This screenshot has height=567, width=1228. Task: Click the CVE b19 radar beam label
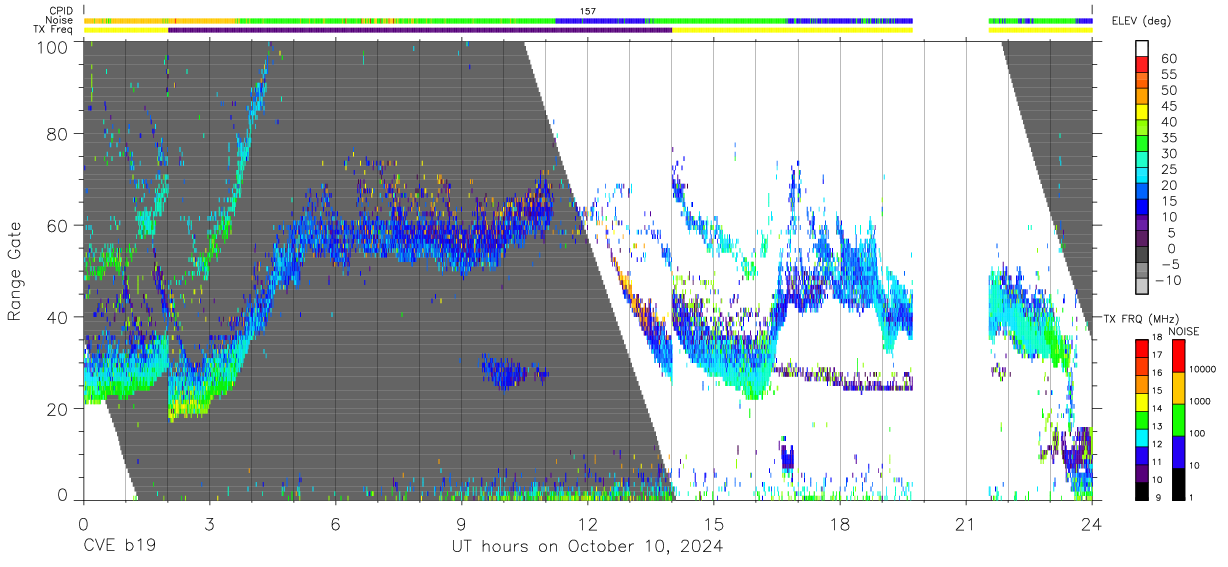tap(120, 547)
